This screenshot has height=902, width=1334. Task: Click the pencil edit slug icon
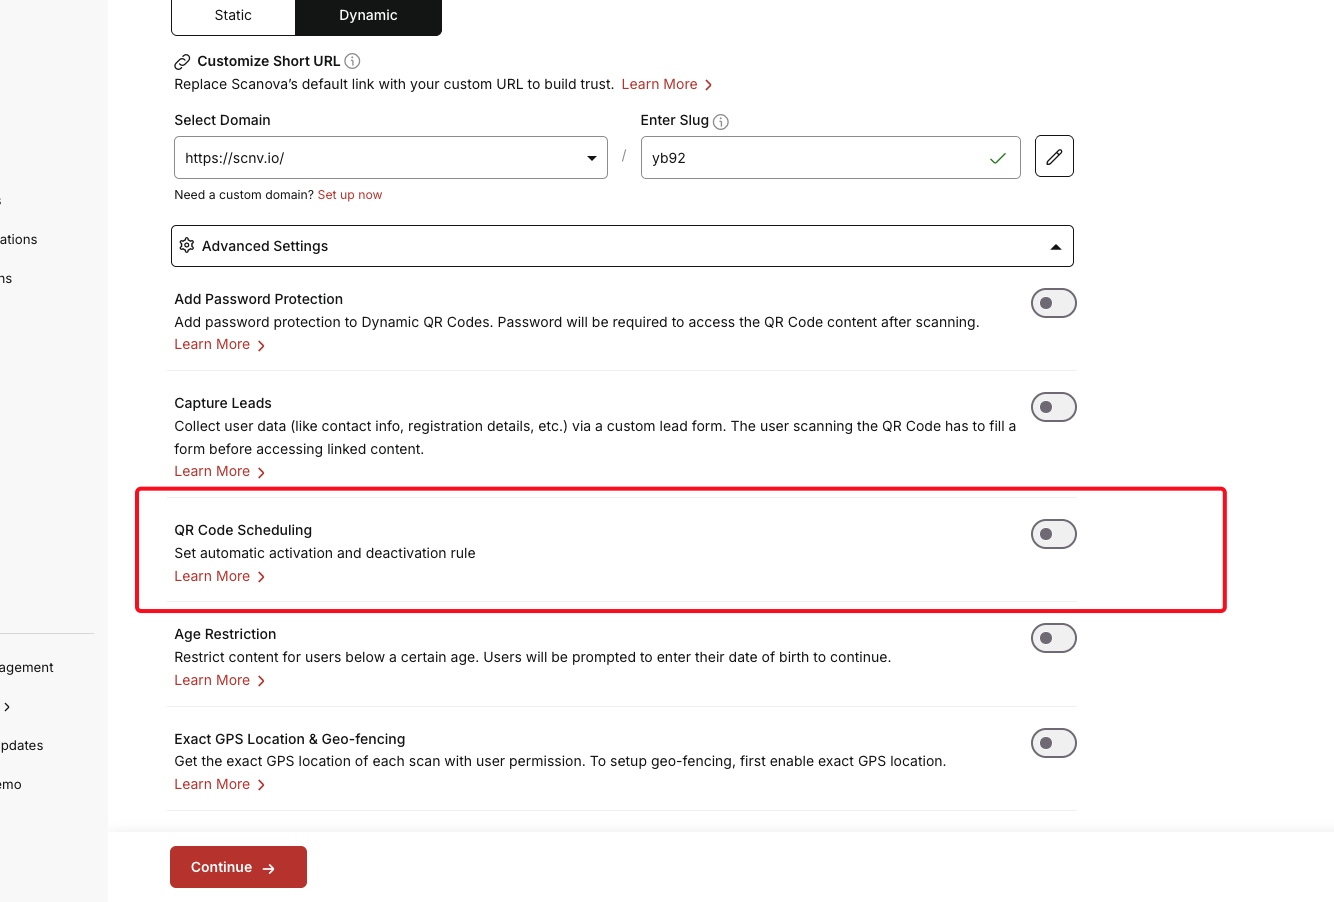1054,157
